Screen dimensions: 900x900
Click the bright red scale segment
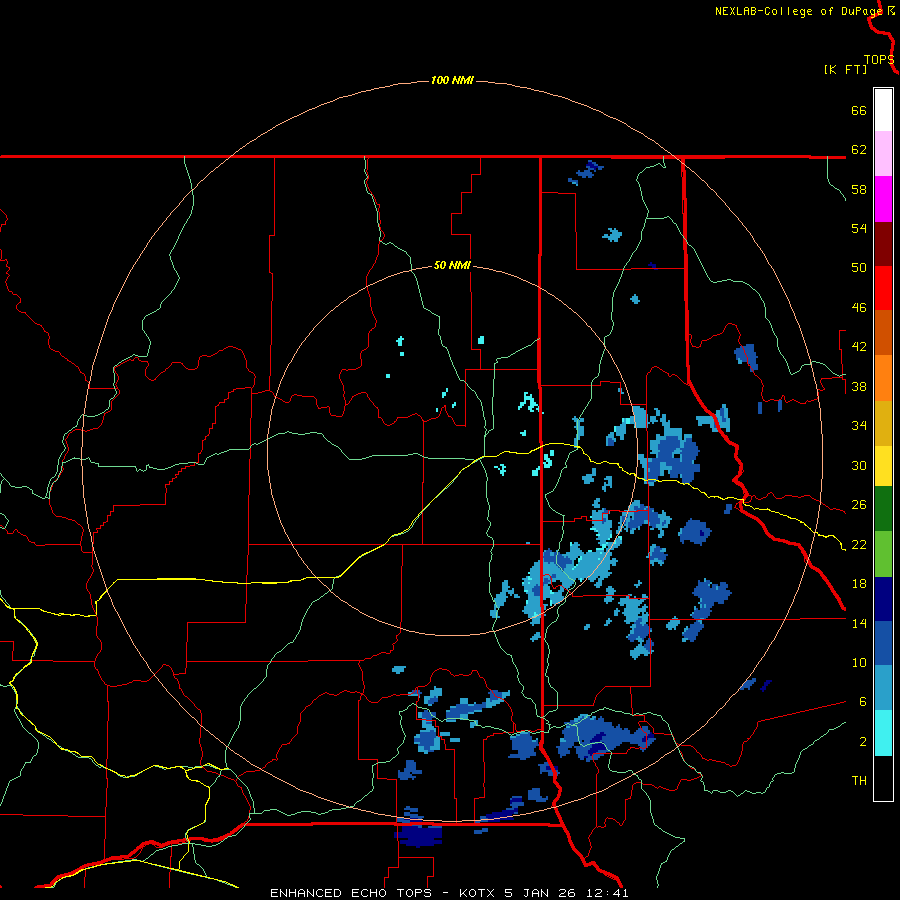[x=883, y=288]
